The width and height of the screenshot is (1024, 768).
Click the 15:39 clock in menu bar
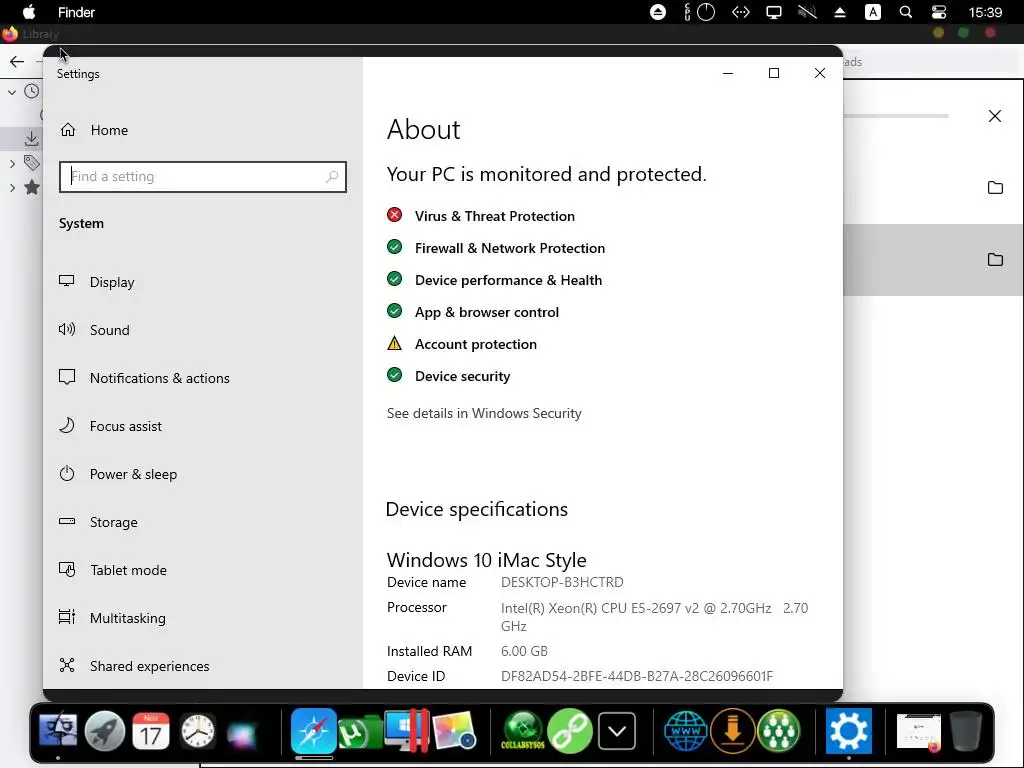(x=985, y=12)
